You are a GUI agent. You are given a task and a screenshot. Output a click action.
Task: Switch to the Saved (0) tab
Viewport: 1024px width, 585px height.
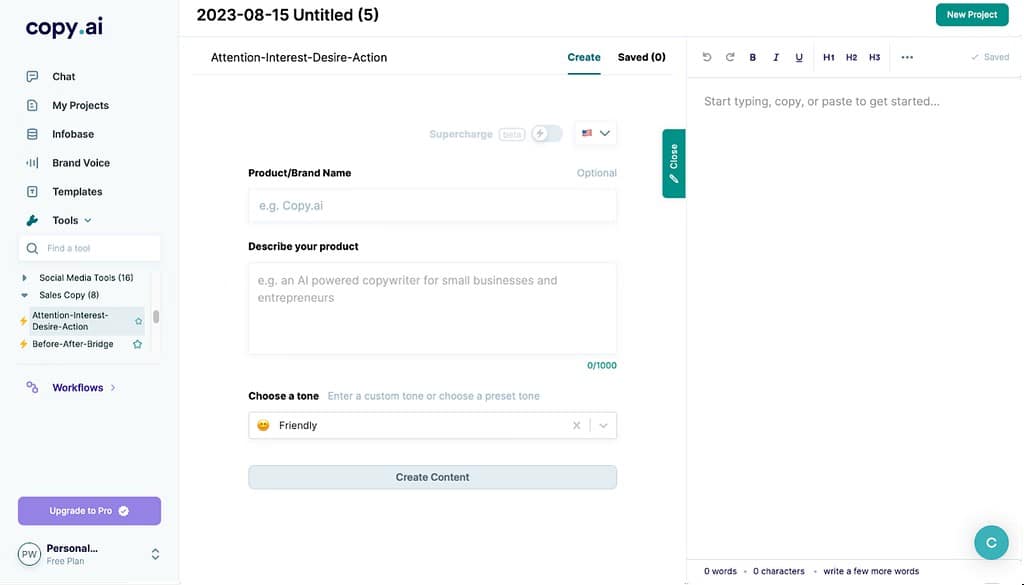pyautogui.click(x=641, y=57)
